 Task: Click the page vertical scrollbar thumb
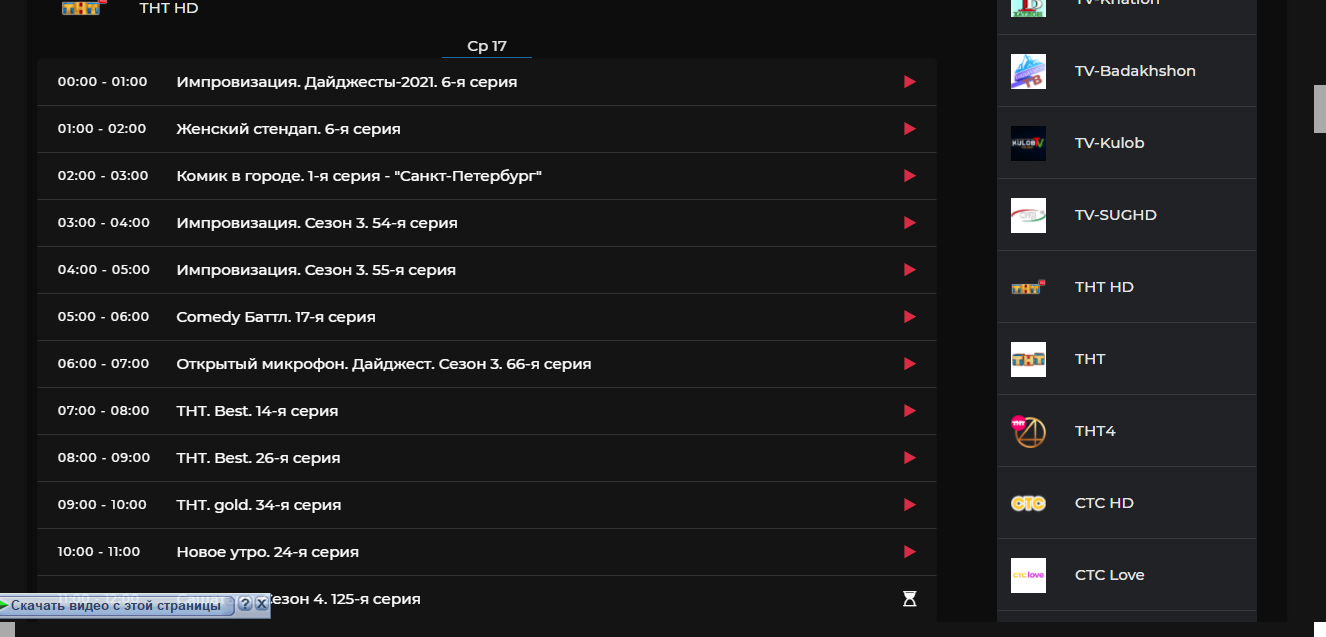(1319, 108)
